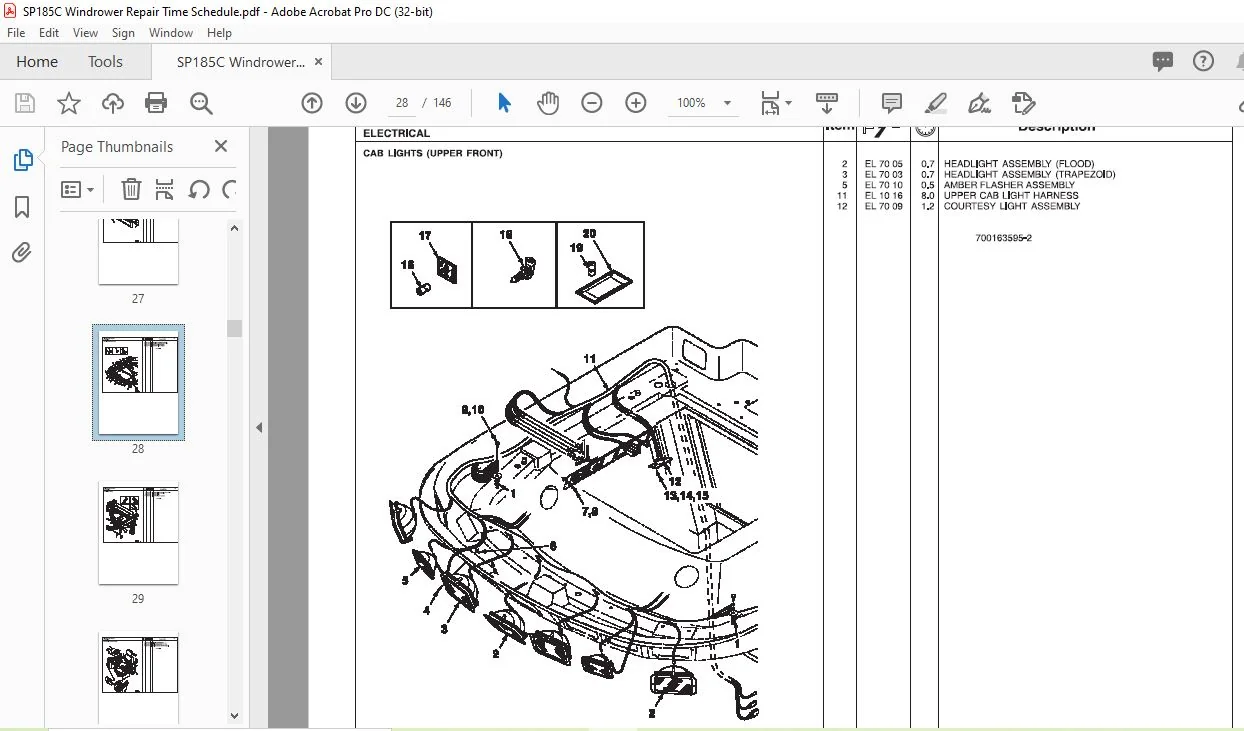Click the thumbnails panel scrollbar handle
Viewport: 1244px width, 731px height.
[234, 328]
